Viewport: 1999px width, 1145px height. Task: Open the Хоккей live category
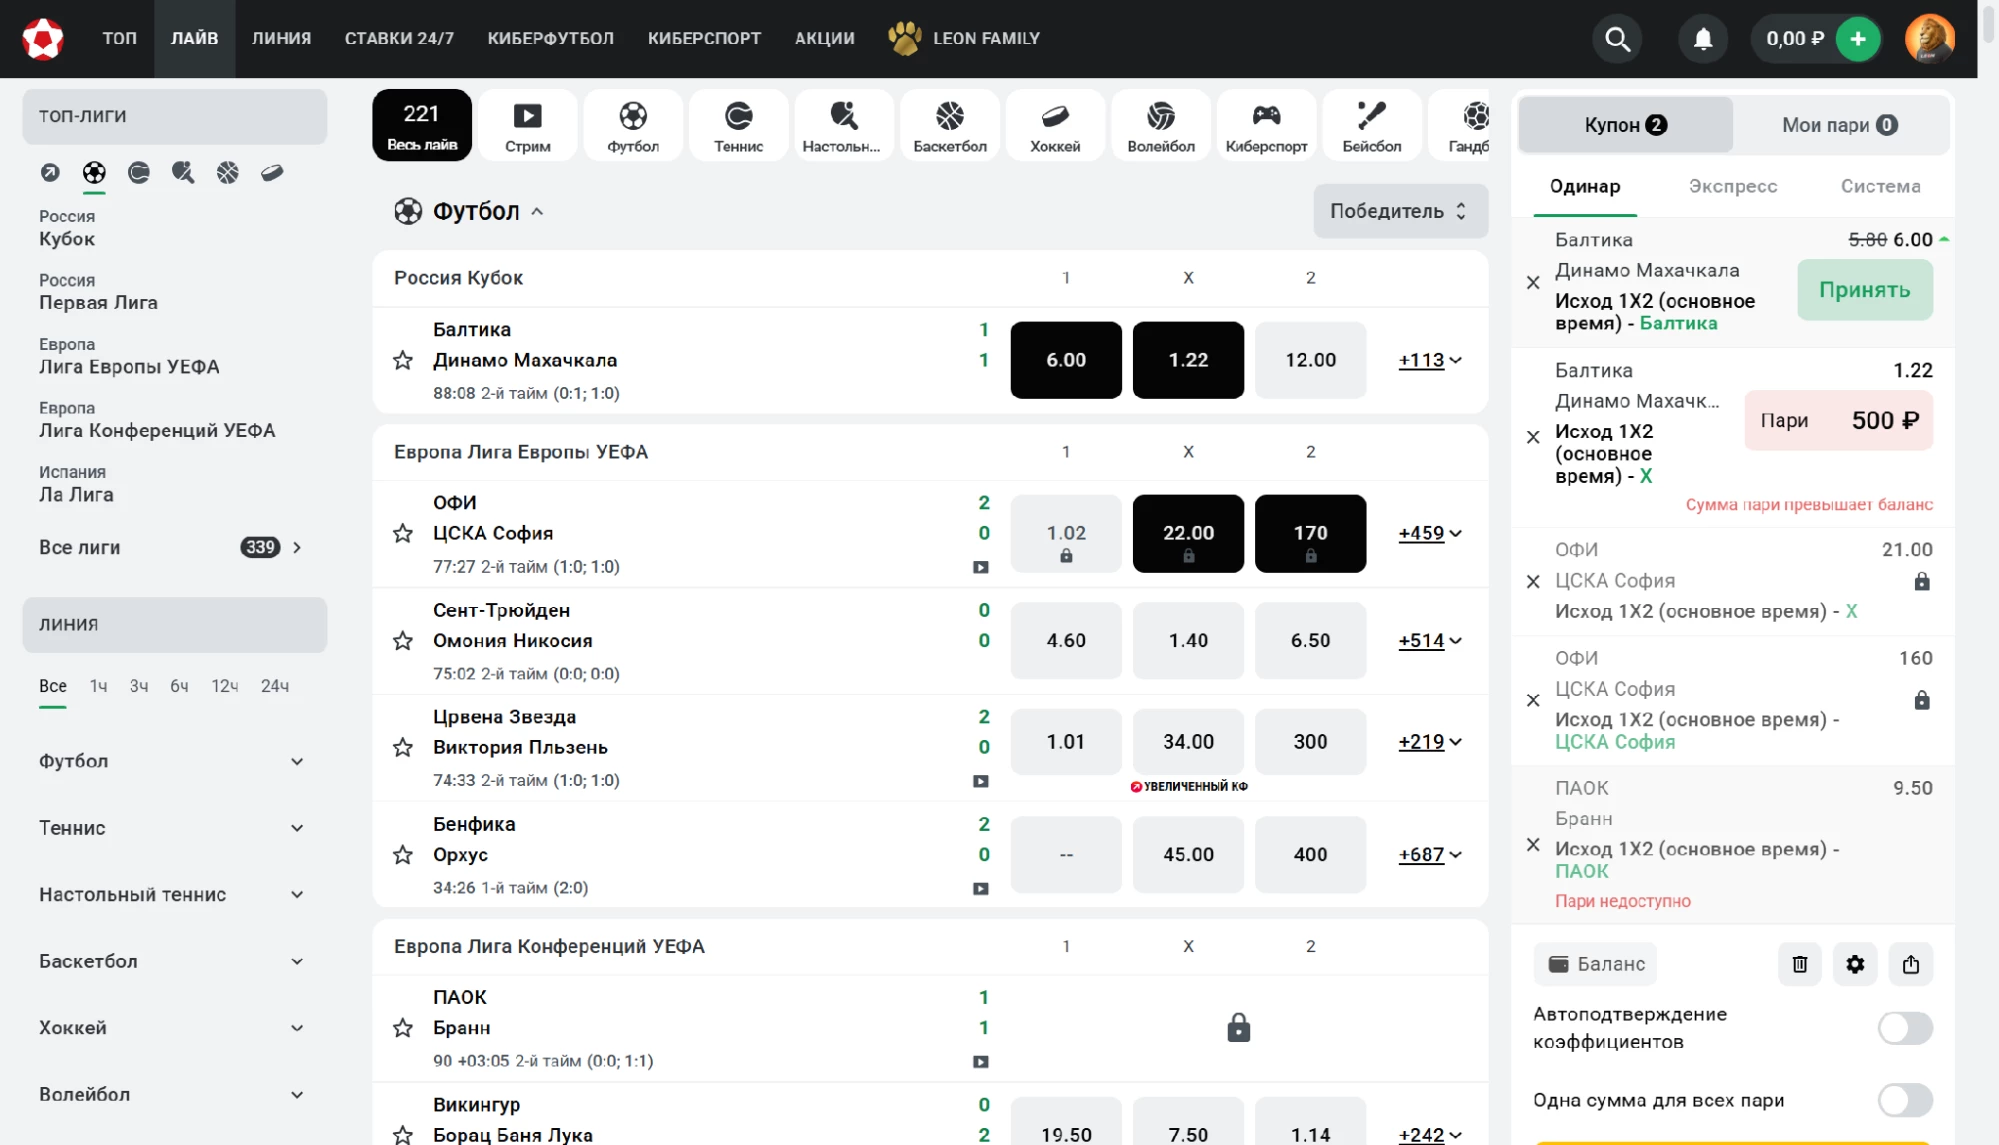(1055, 125)
